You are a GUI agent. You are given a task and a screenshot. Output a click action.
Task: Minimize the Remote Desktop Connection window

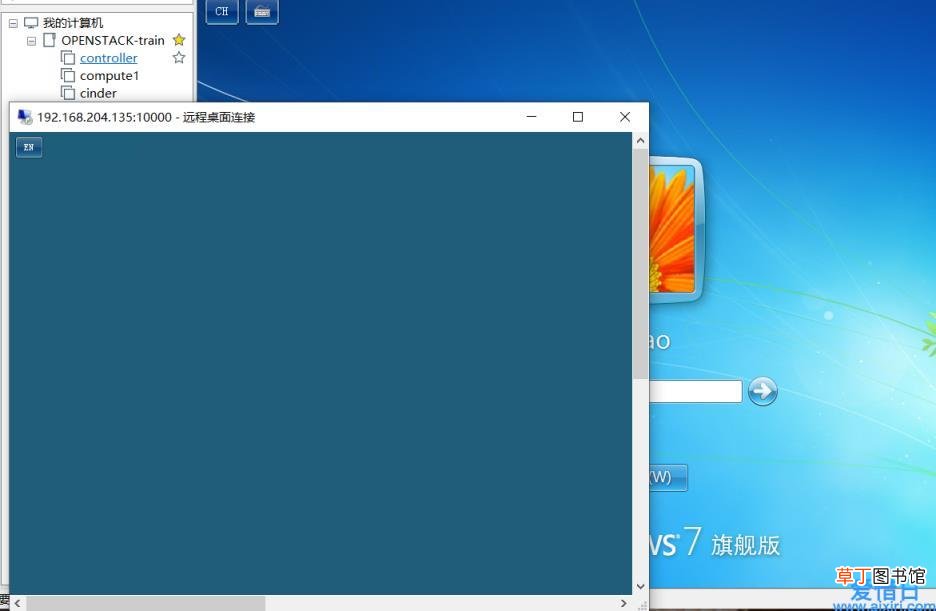coord(531,117)
